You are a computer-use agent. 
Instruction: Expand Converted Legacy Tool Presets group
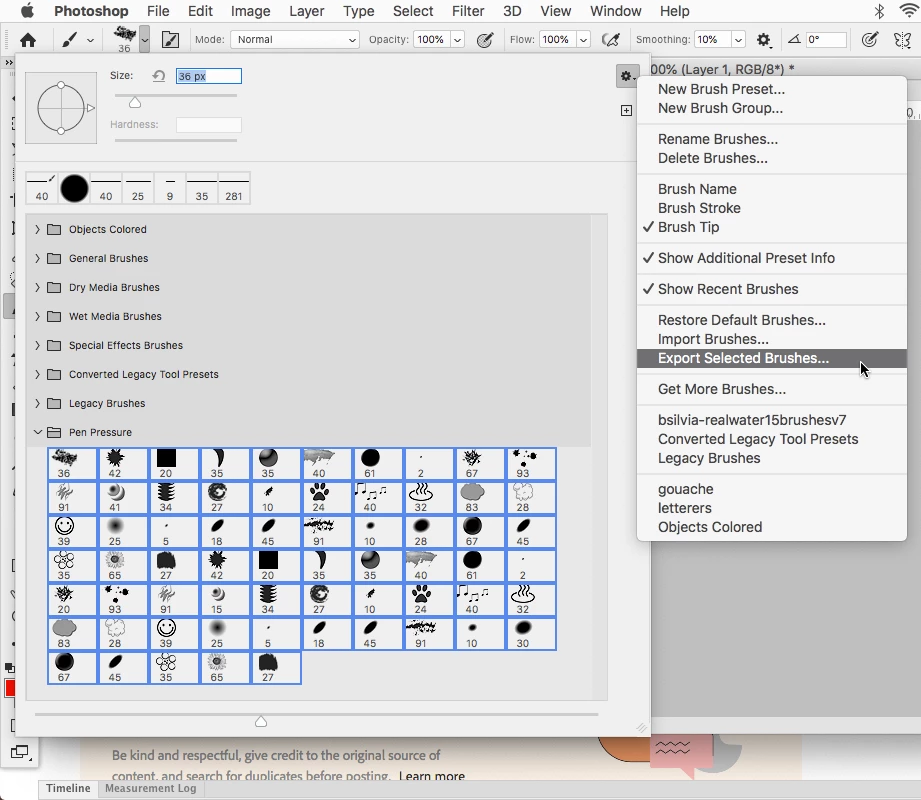coord(38,374)
